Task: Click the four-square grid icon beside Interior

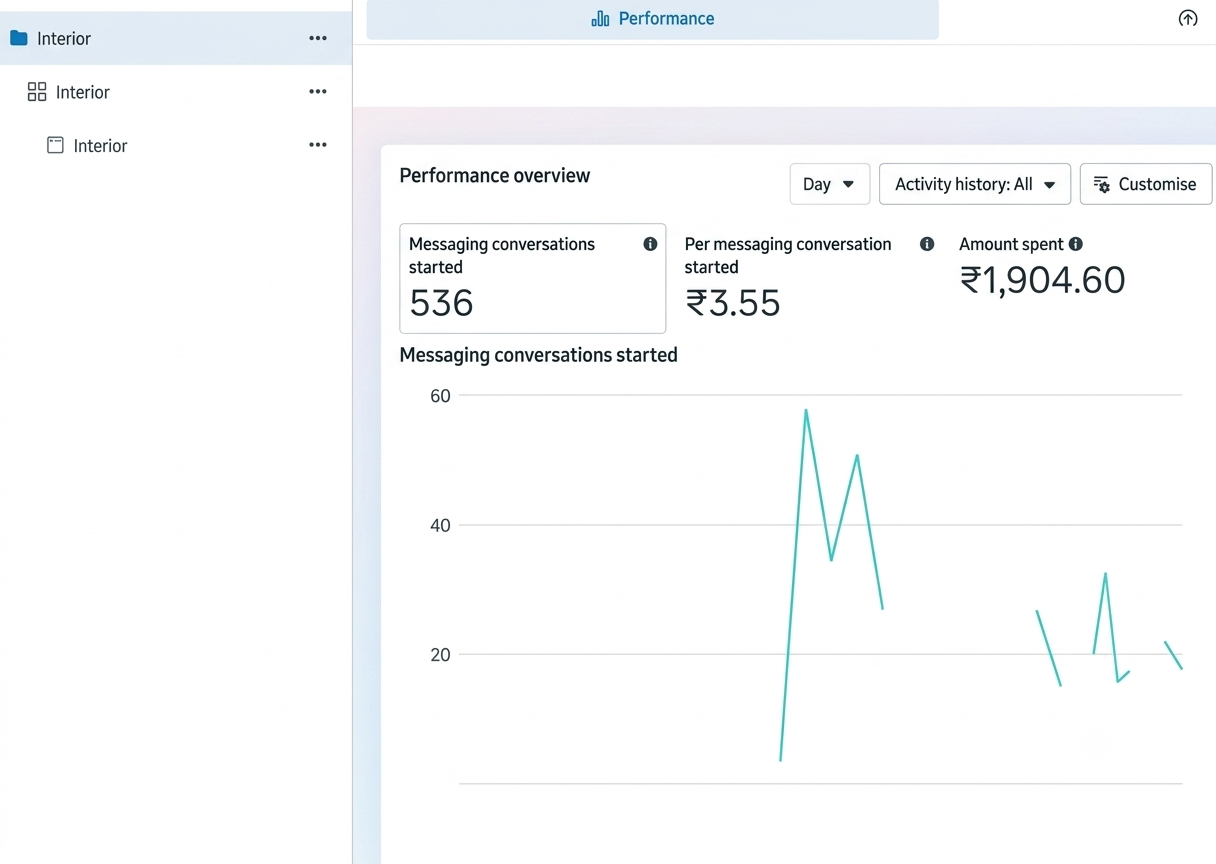Action: 37,92
